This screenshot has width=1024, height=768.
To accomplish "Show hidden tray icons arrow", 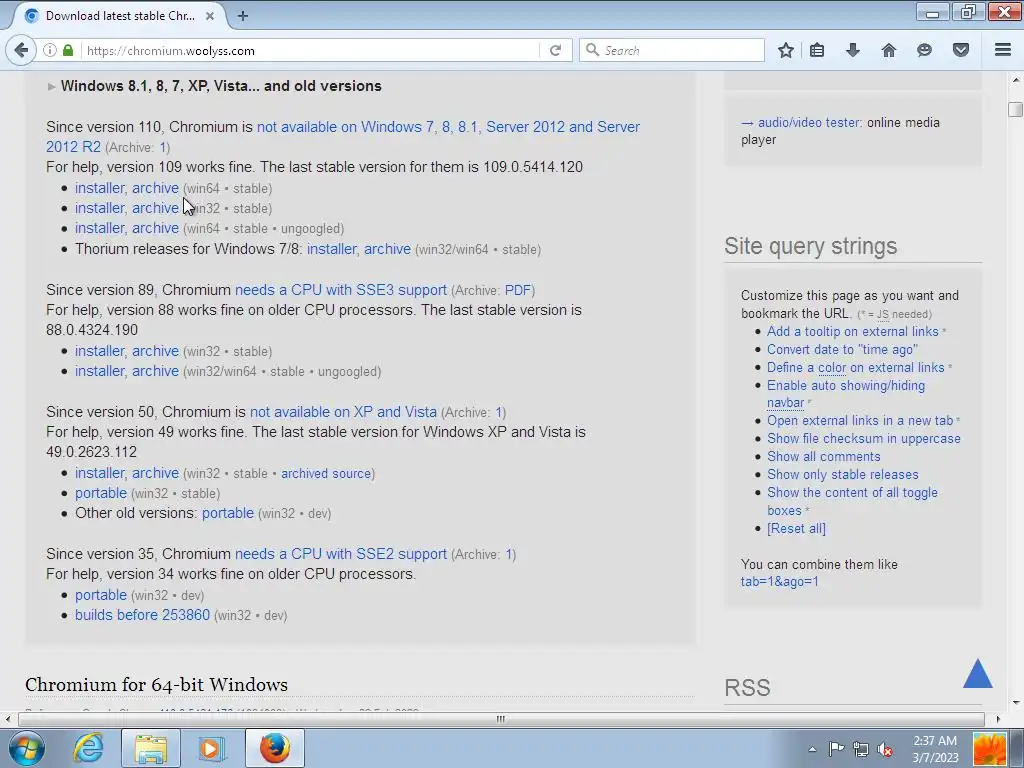I will (812, 749).
